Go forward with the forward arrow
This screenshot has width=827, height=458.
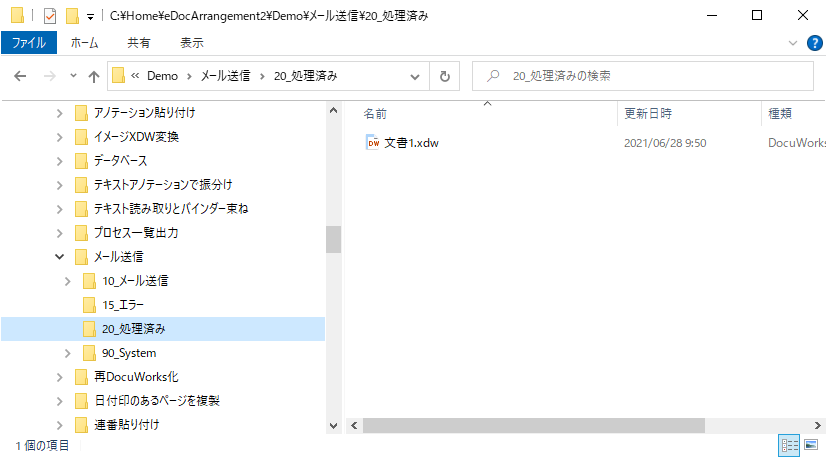50,76
